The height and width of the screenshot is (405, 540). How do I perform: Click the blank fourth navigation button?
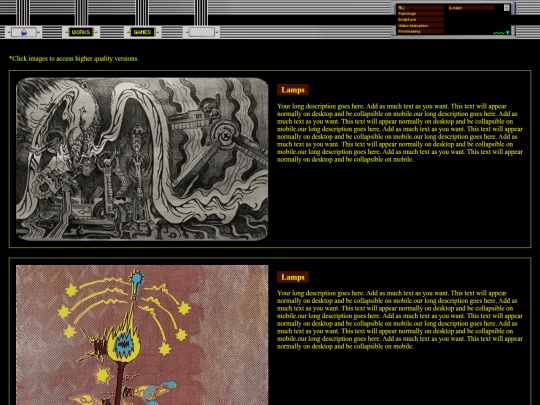point(202,32)
